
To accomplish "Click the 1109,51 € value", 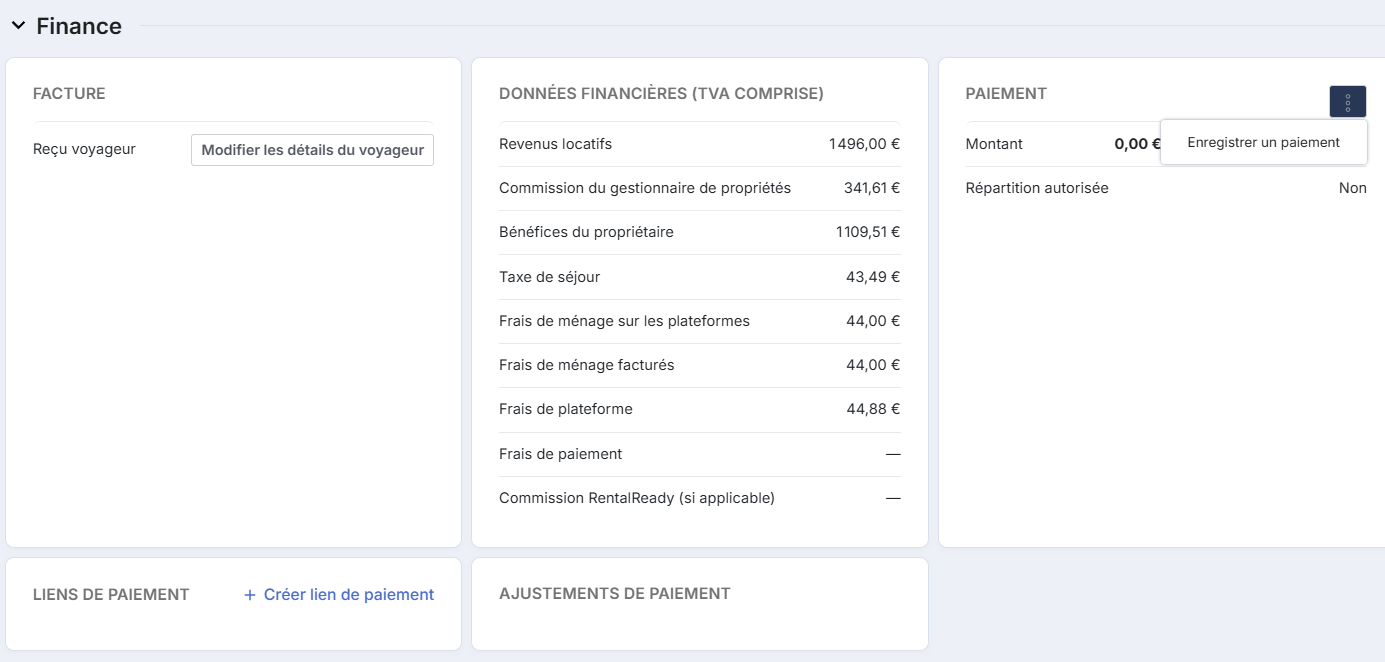I will coord(868,232).
